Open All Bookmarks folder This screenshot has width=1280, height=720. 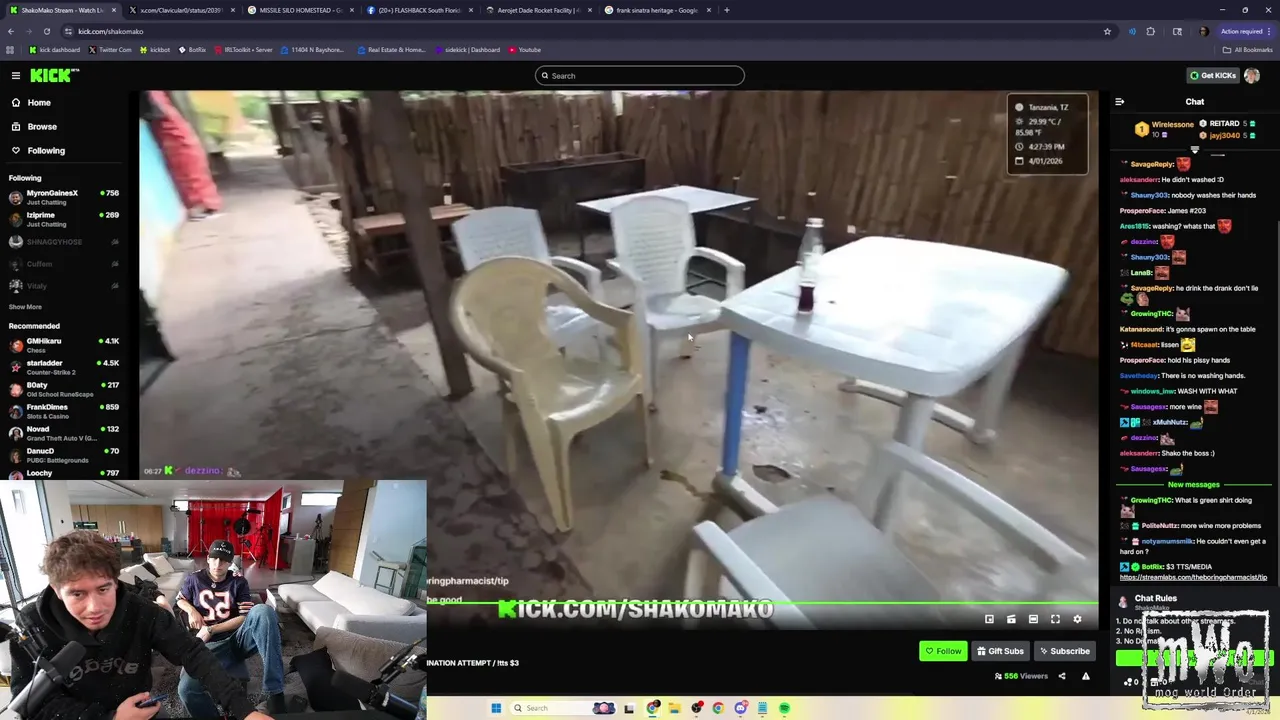[x=1247, y=49]
